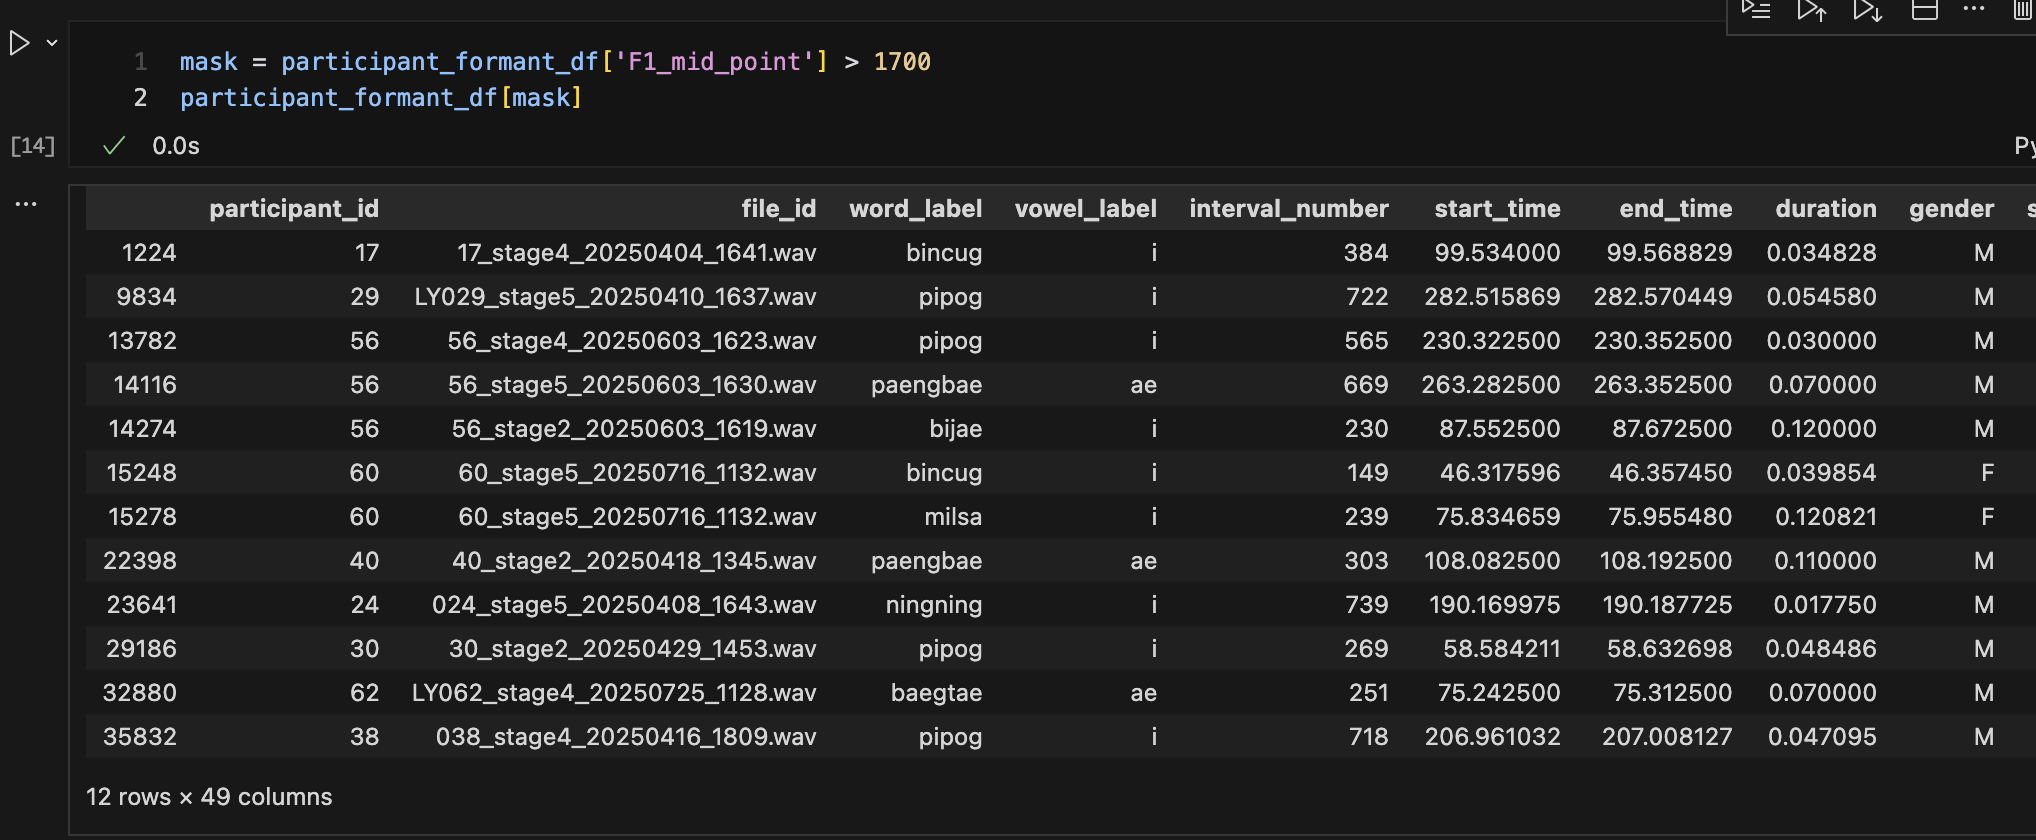Click the value 1700 in the code
The image size is (2036, 840).
(901, 62)
